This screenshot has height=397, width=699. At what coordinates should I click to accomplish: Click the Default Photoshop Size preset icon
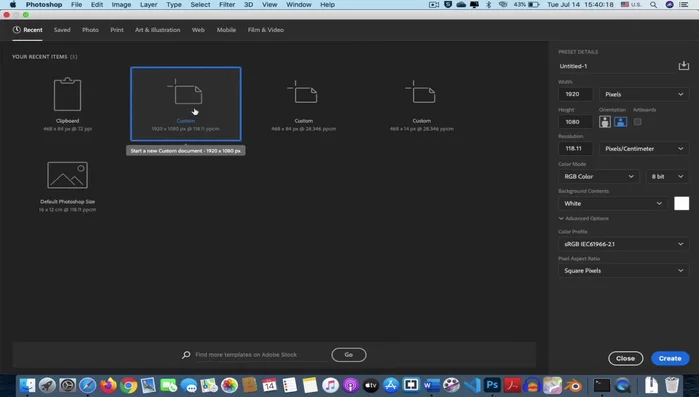point(67,175)
